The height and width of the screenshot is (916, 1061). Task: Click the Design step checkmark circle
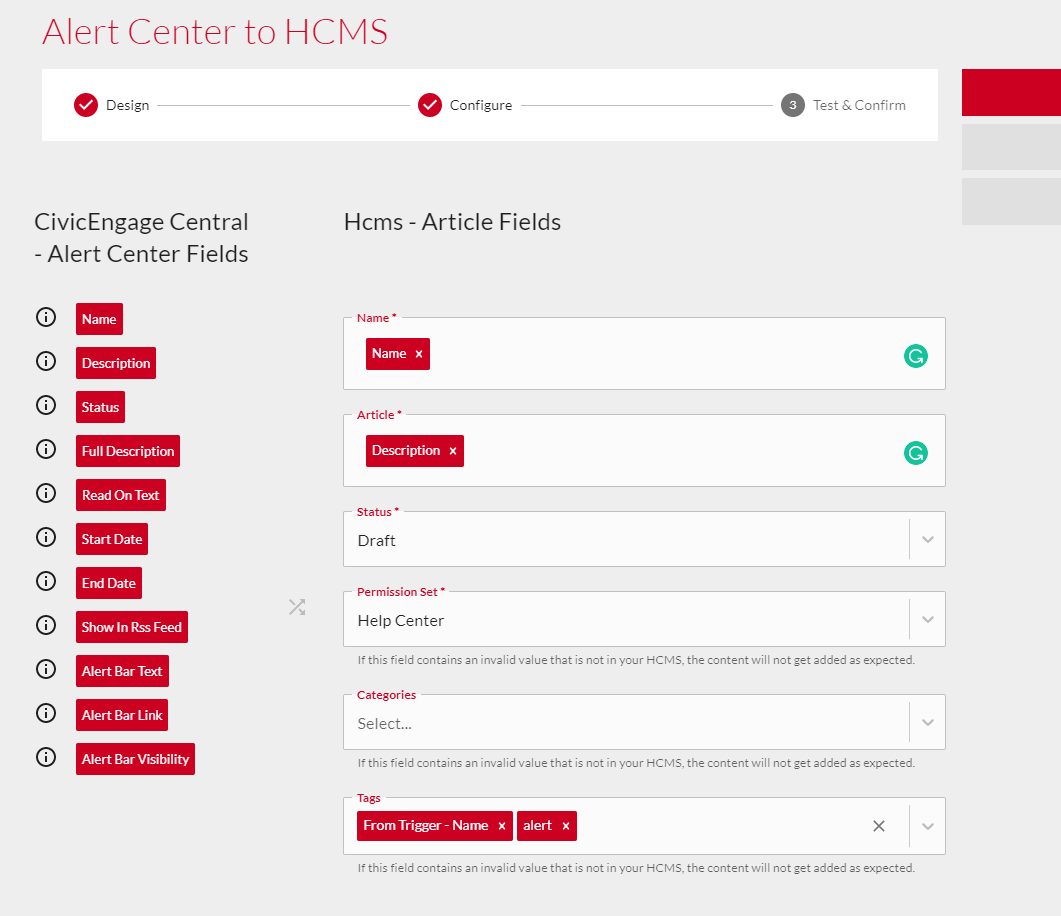86,105
